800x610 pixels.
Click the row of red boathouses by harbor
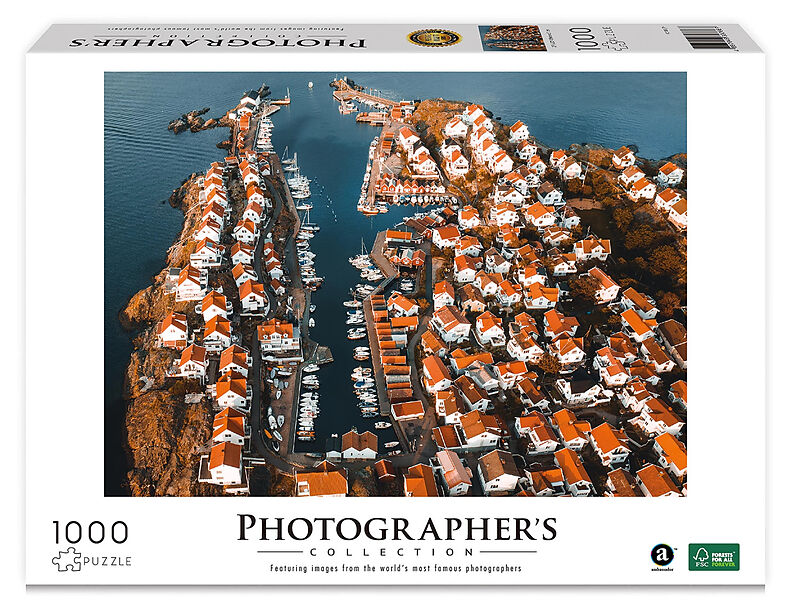[x=412, y=189]
